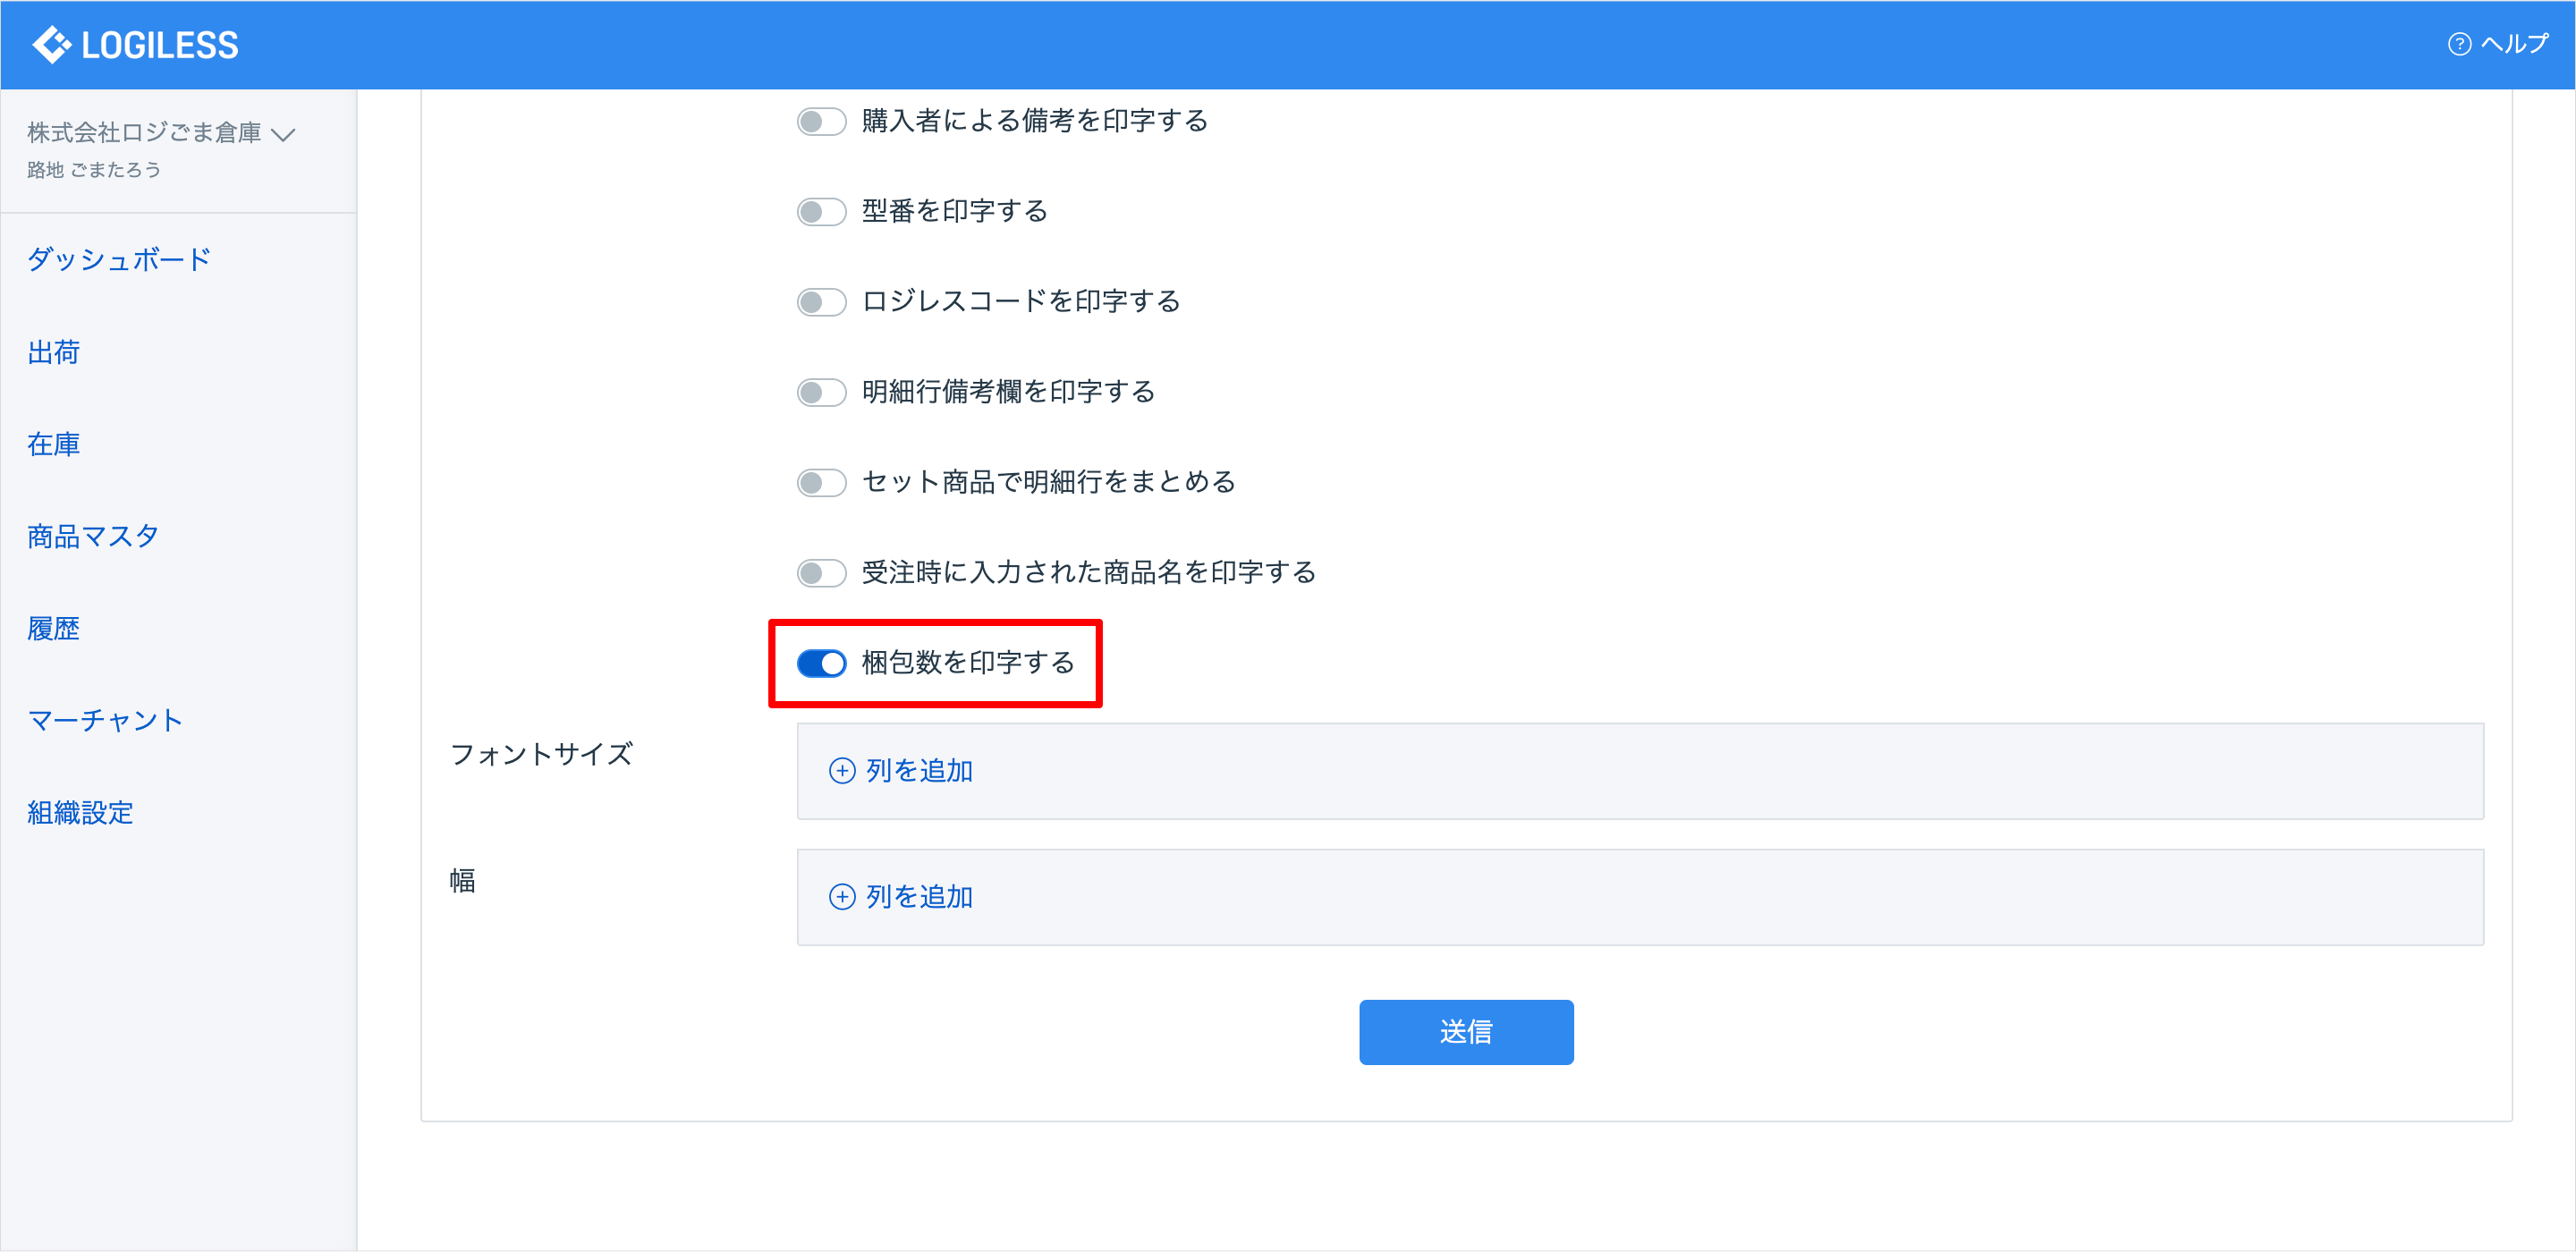Screen dimensions: 2576x1252
Task: Click the LOGILESS logo icon
Action: [51, 45]
